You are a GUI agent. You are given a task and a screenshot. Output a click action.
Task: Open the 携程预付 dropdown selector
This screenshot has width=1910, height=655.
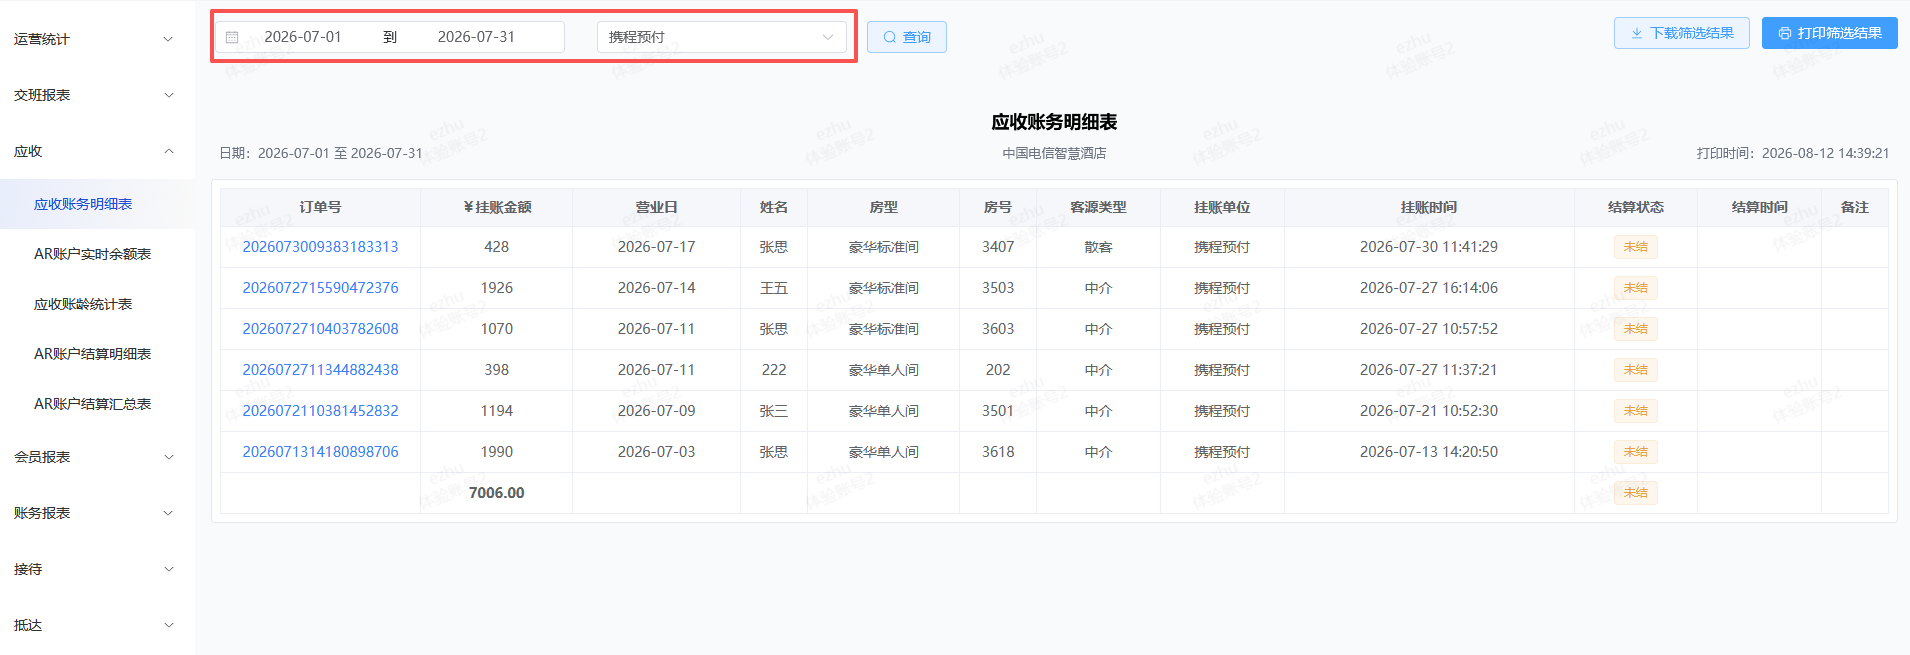tap(721, 37)
